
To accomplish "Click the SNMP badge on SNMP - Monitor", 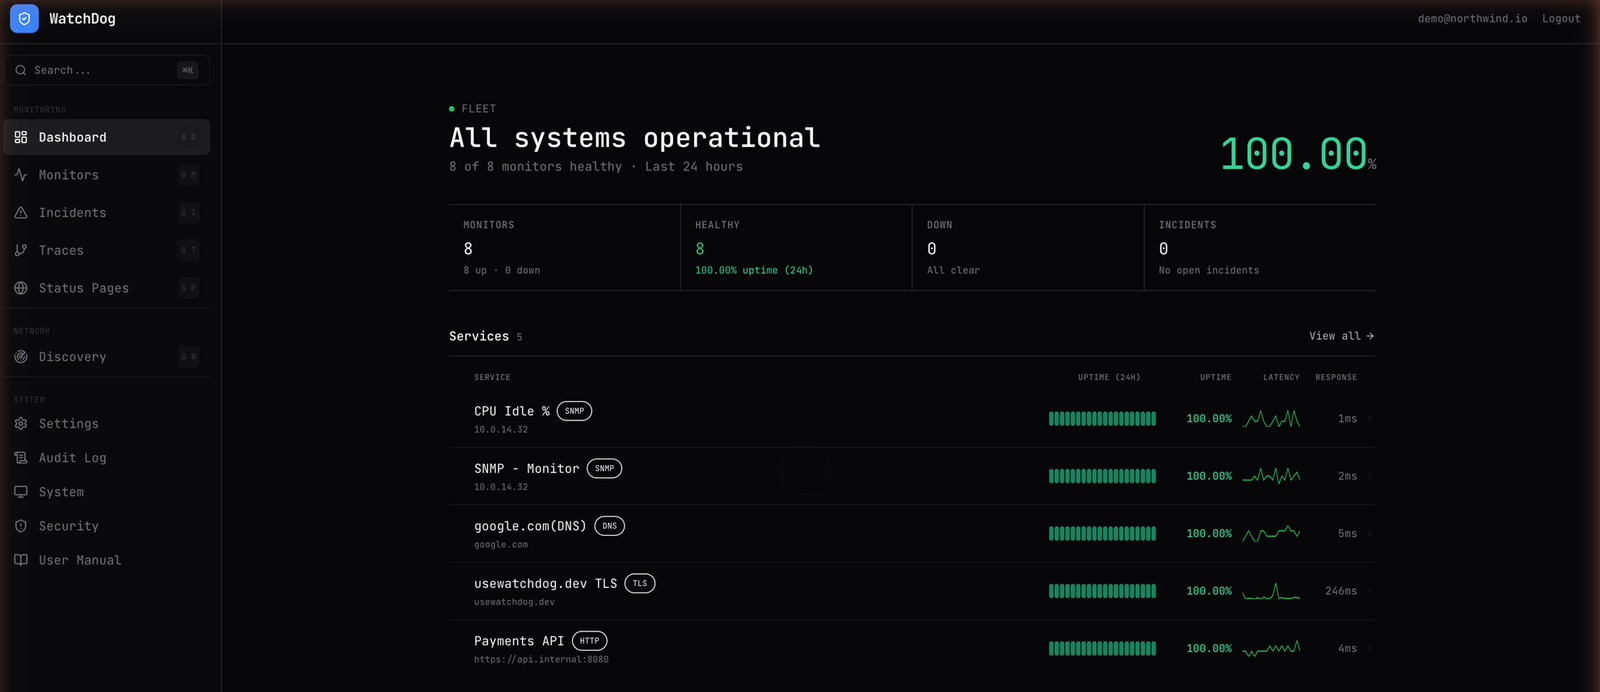I will point(604,468).
